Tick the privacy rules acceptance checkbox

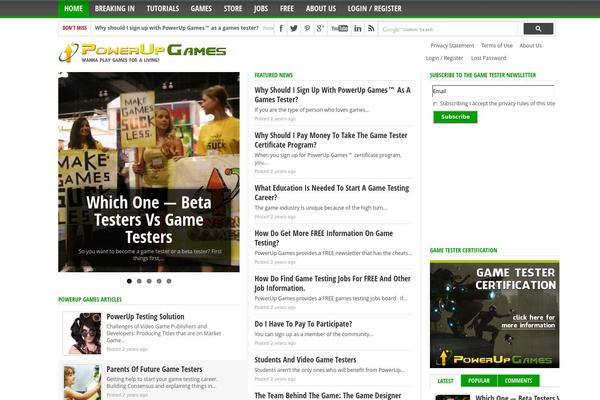(435, 104)
